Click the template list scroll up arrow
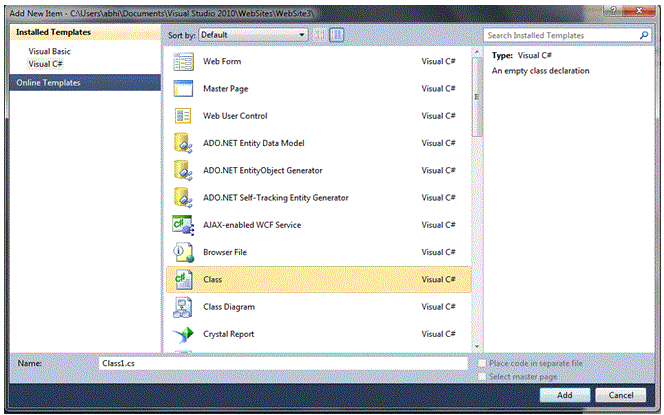Image resolution: width=664 pixels, height=415 pixels. tap(477, 52)
